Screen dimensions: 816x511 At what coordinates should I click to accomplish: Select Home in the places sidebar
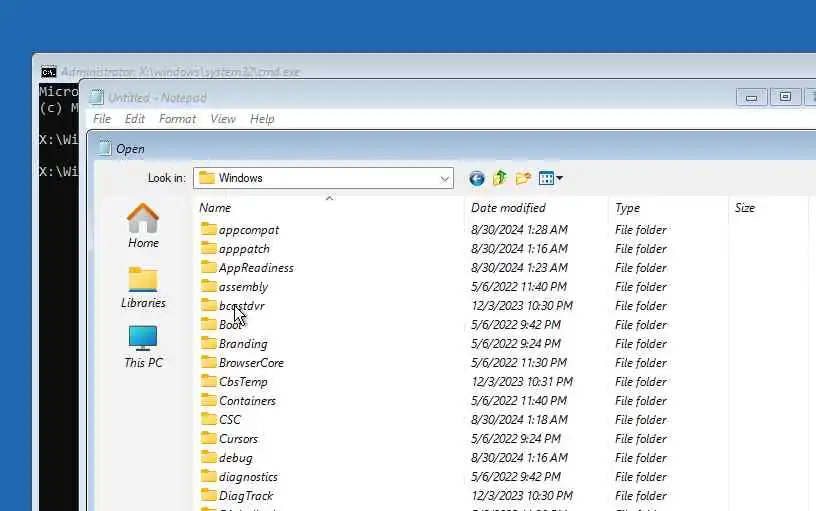[x=143, y=226]
